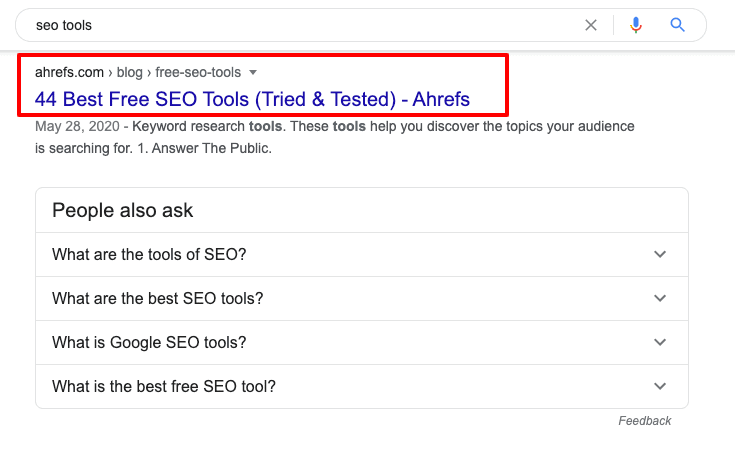Start voice search with the microphone icon

pyautogui.click(x=636, y=25)
